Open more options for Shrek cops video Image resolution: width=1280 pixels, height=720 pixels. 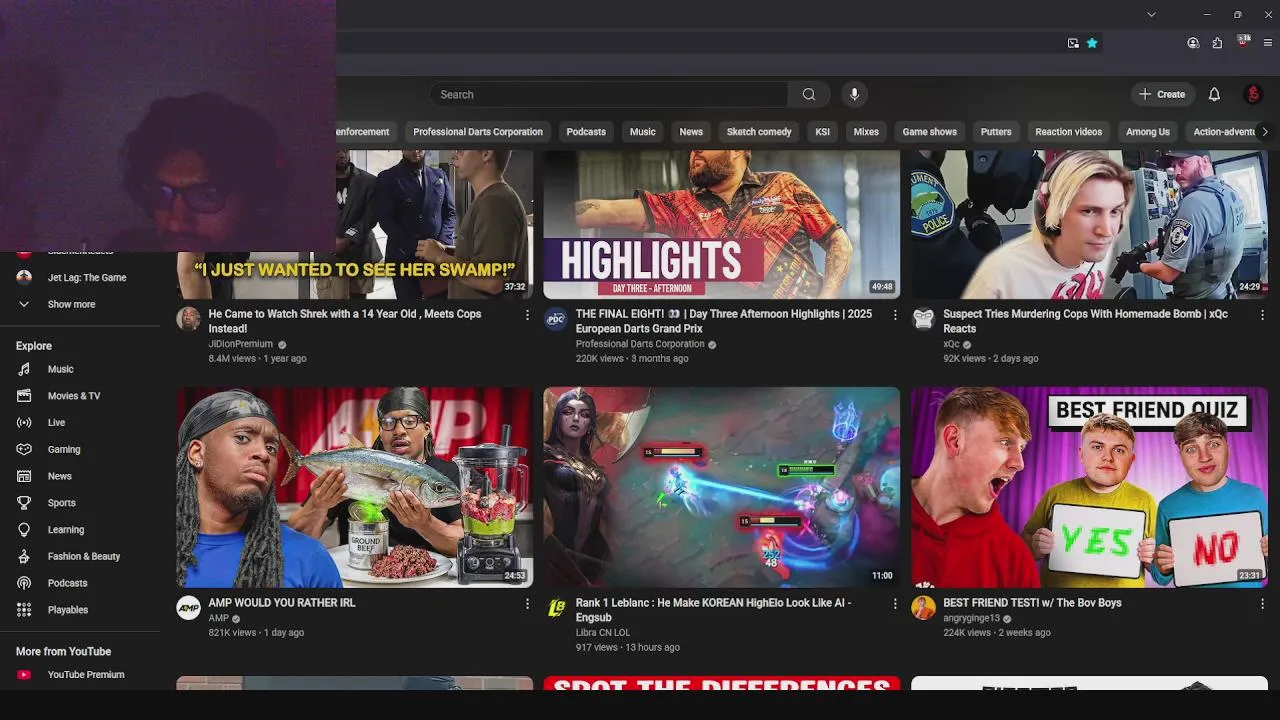pos(527,315)
